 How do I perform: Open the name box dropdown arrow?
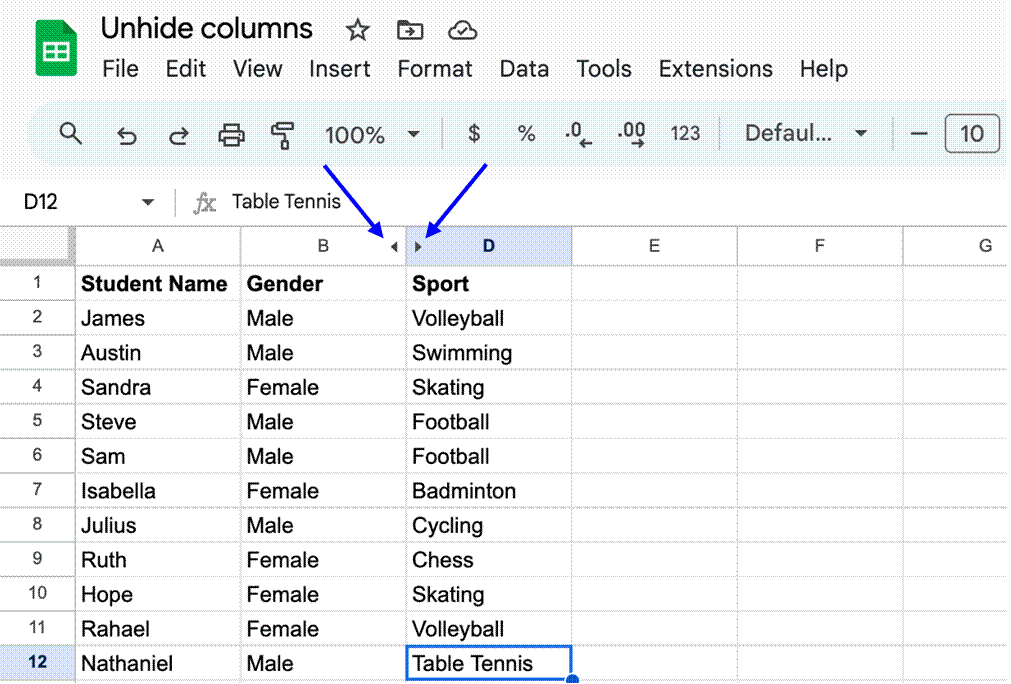[x=147, y=201]
